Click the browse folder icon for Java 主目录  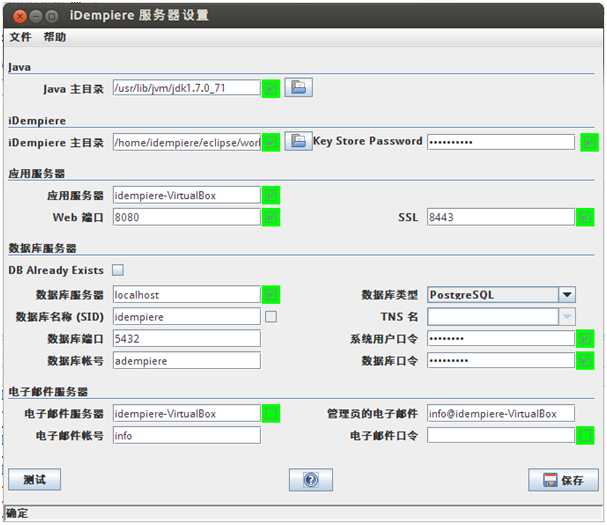pos(298,88)
